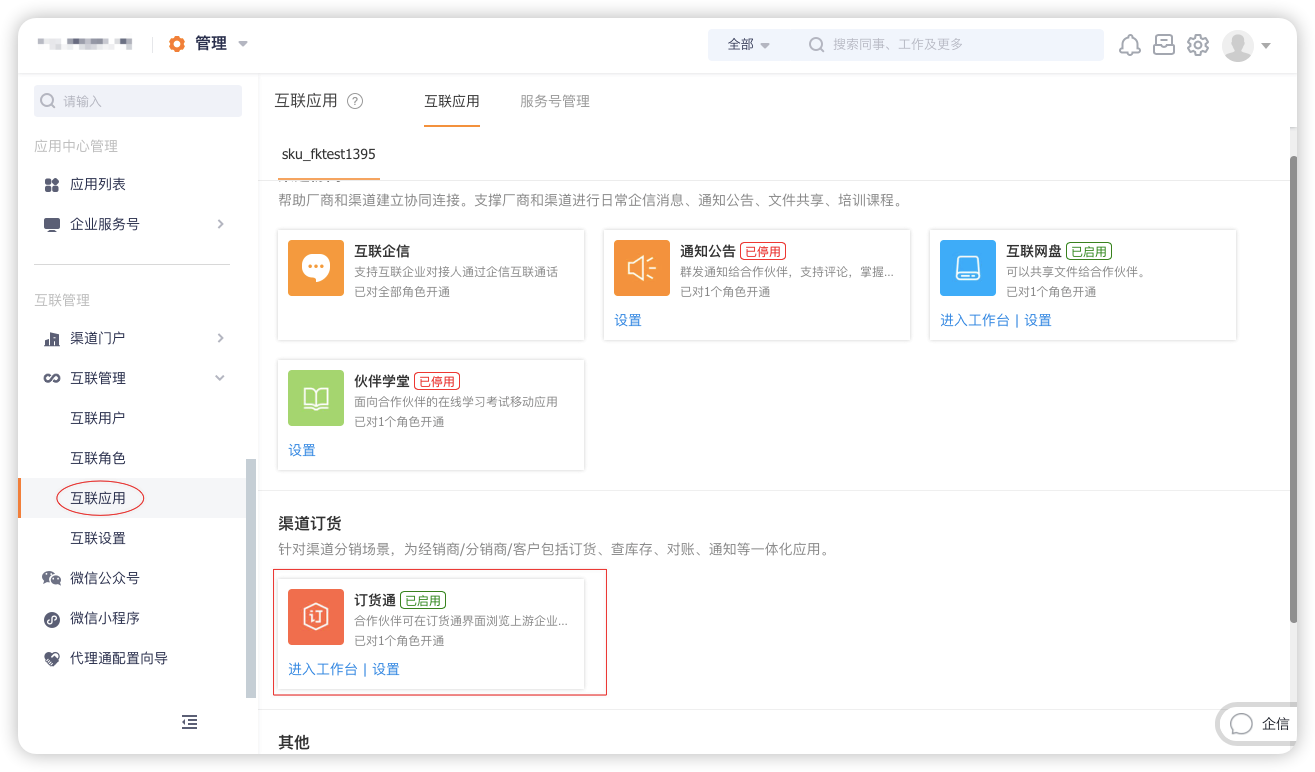Switch to the 互联应用 tab
Viewport: 1315px width, 772px height.
click(452, 101)
